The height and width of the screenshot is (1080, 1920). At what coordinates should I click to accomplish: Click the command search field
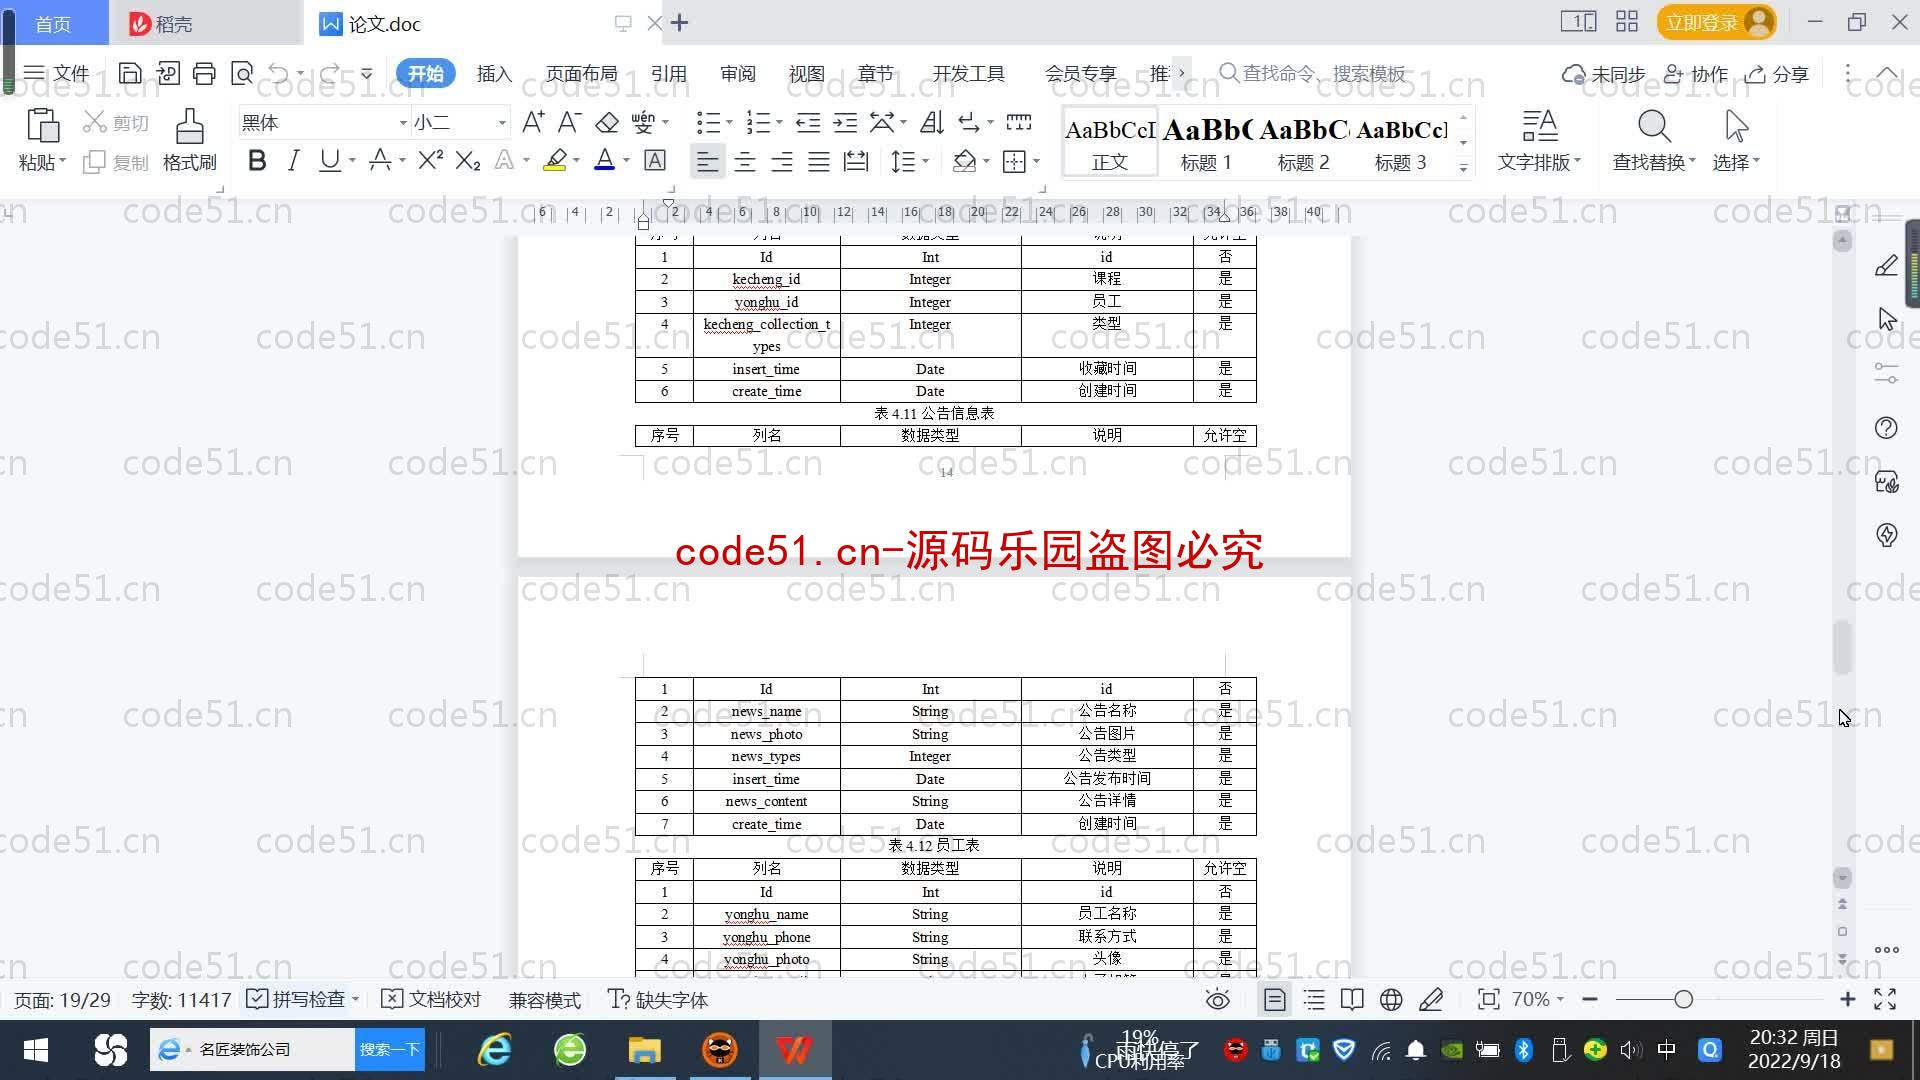tap(1313, 73)
